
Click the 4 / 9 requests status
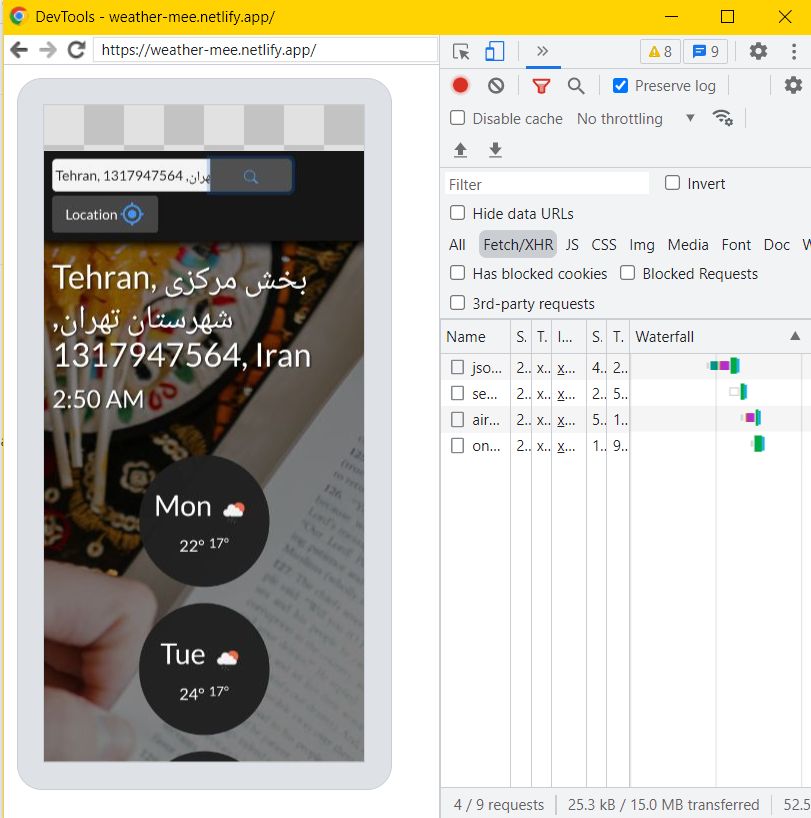499,804
